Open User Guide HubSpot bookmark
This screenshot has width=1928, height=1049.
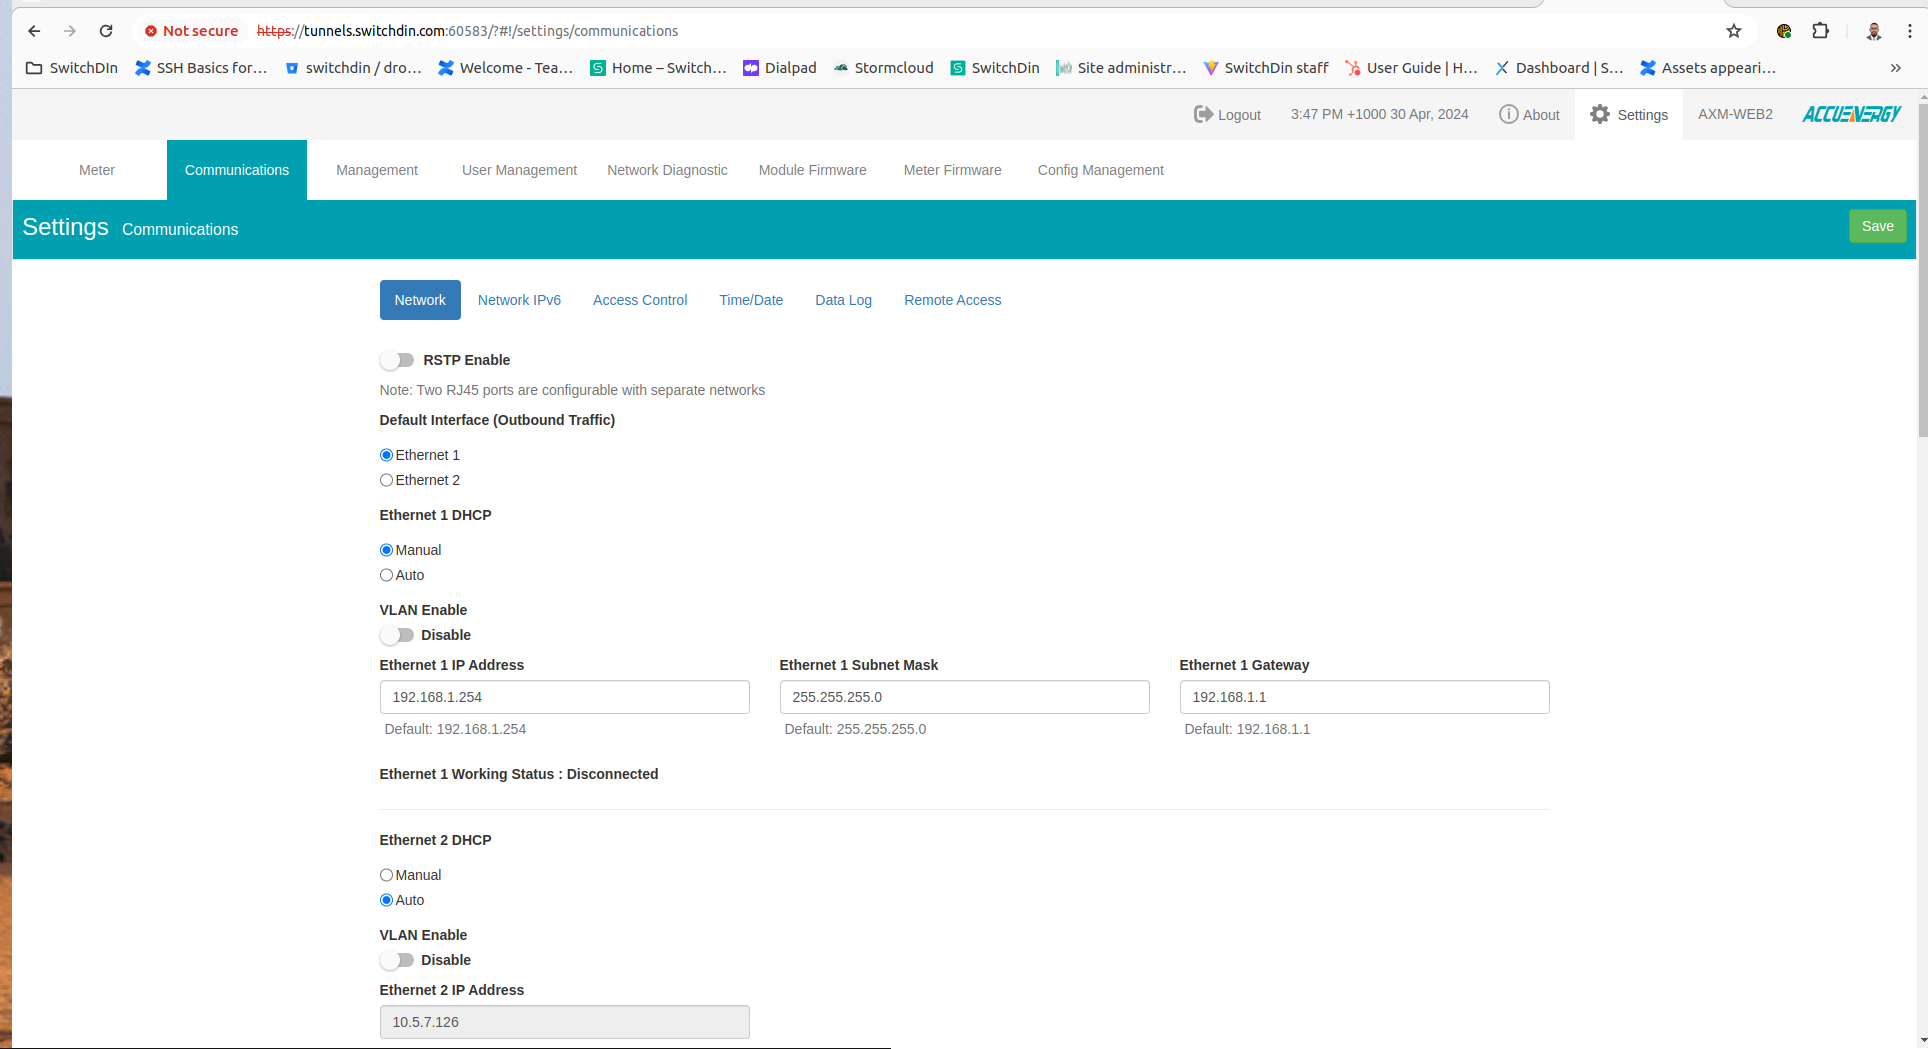pos(1411,68)
